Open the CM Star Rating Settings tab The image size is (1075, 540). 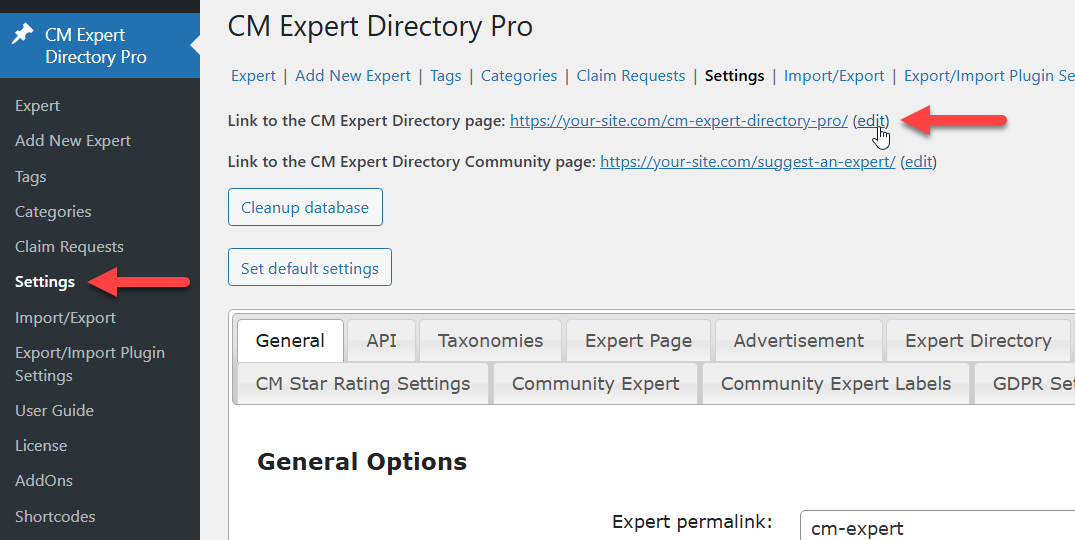click(x=363, y=384)
